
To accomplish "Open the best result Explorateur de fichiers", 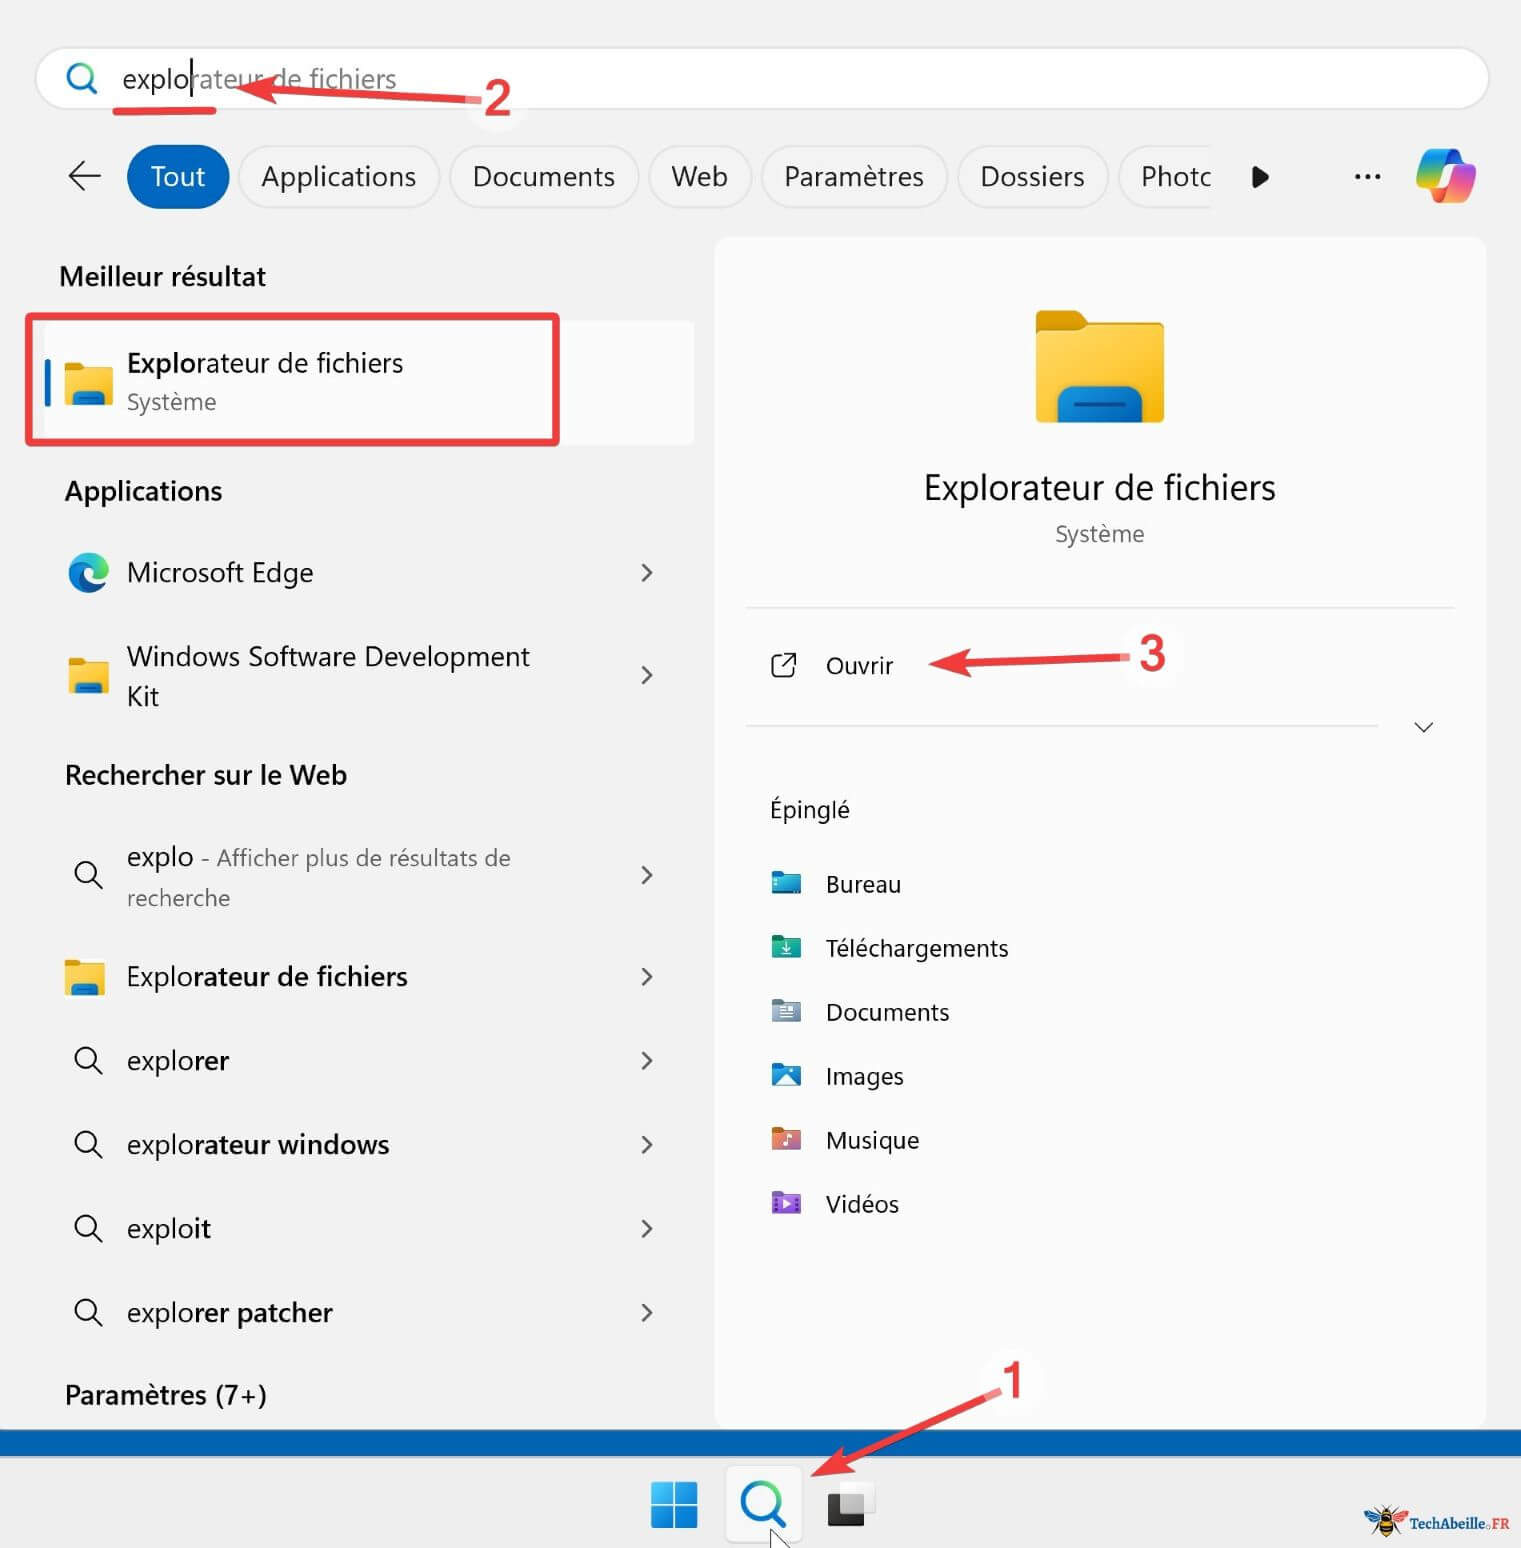I will (368, 381).
